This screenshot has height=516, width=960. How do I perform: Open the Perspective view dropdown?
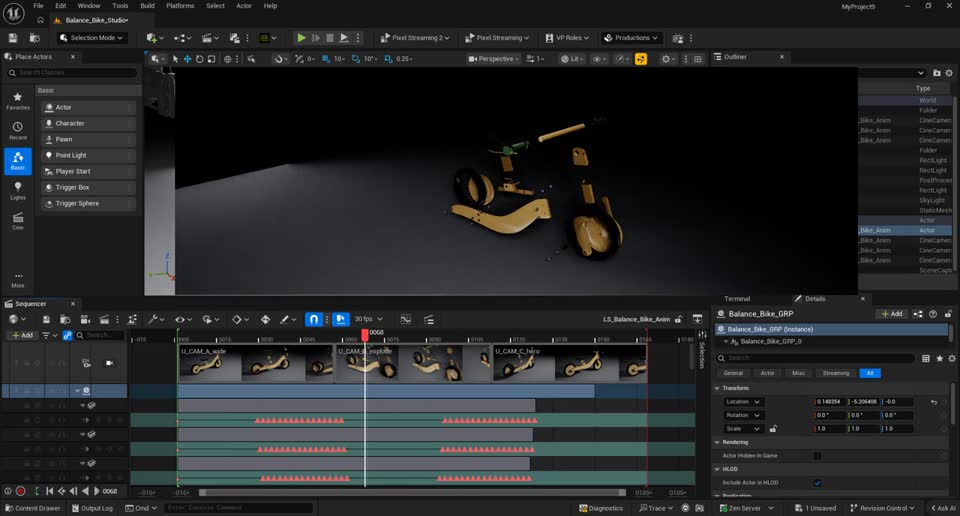[x=493, y=59]
